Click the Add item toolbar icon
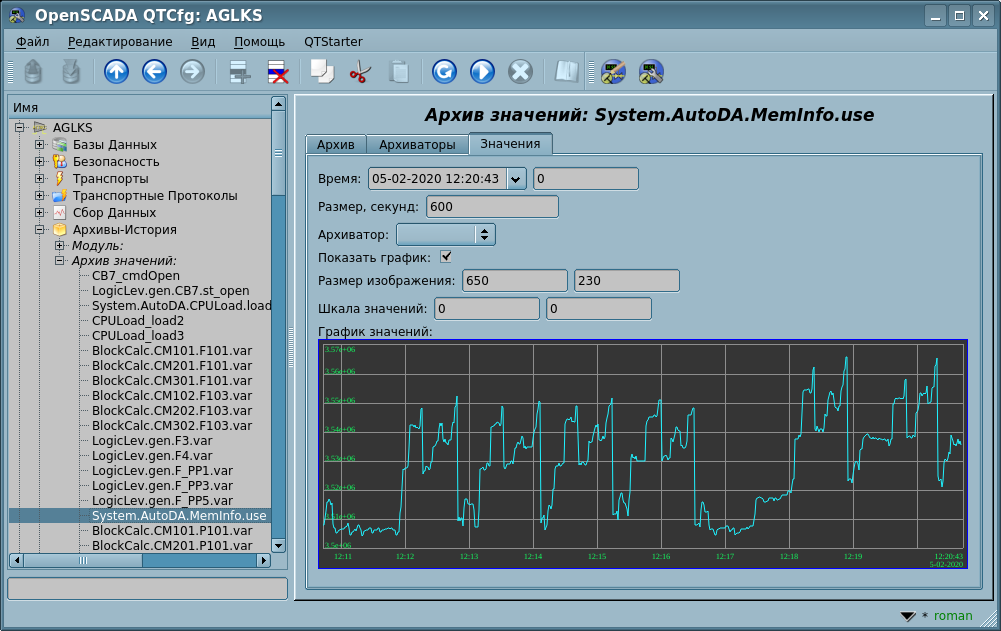The image size is (1001, 631). click(239, 72)
